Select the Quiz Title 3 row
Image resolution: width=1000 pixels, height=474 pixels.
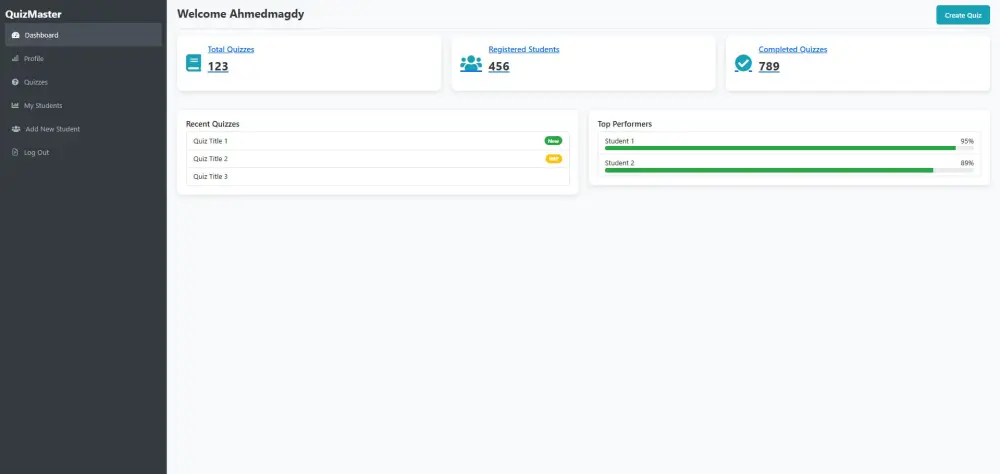click(378, 177)
